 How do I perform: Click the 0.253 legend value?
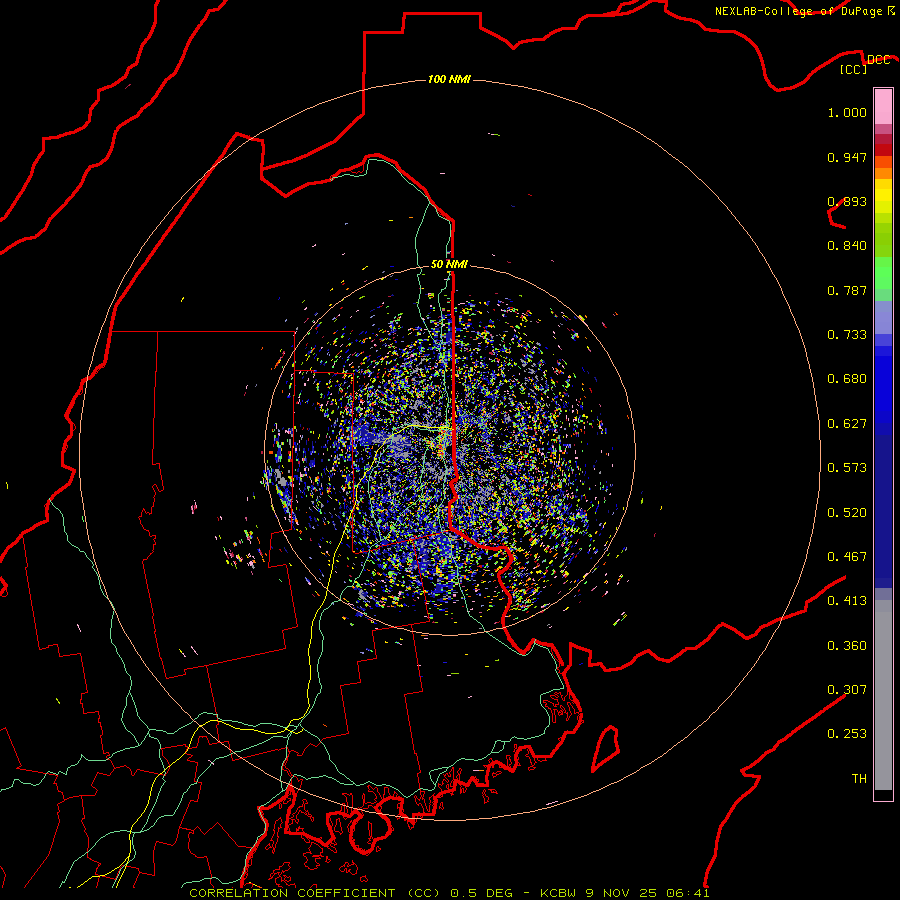pos(847,734)
